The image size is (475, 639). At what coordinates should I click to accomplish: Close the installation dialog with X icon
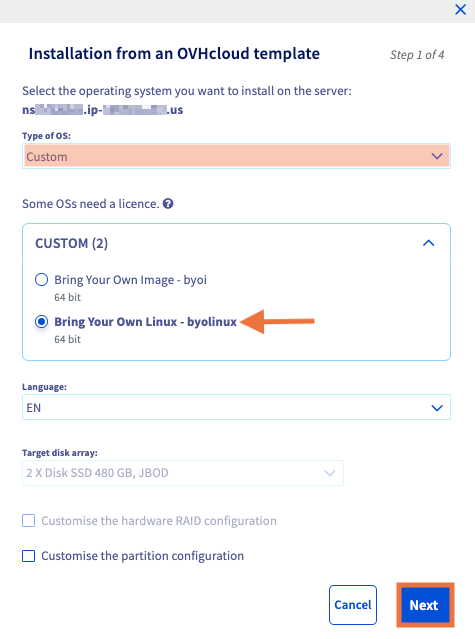tap(460, 9)
